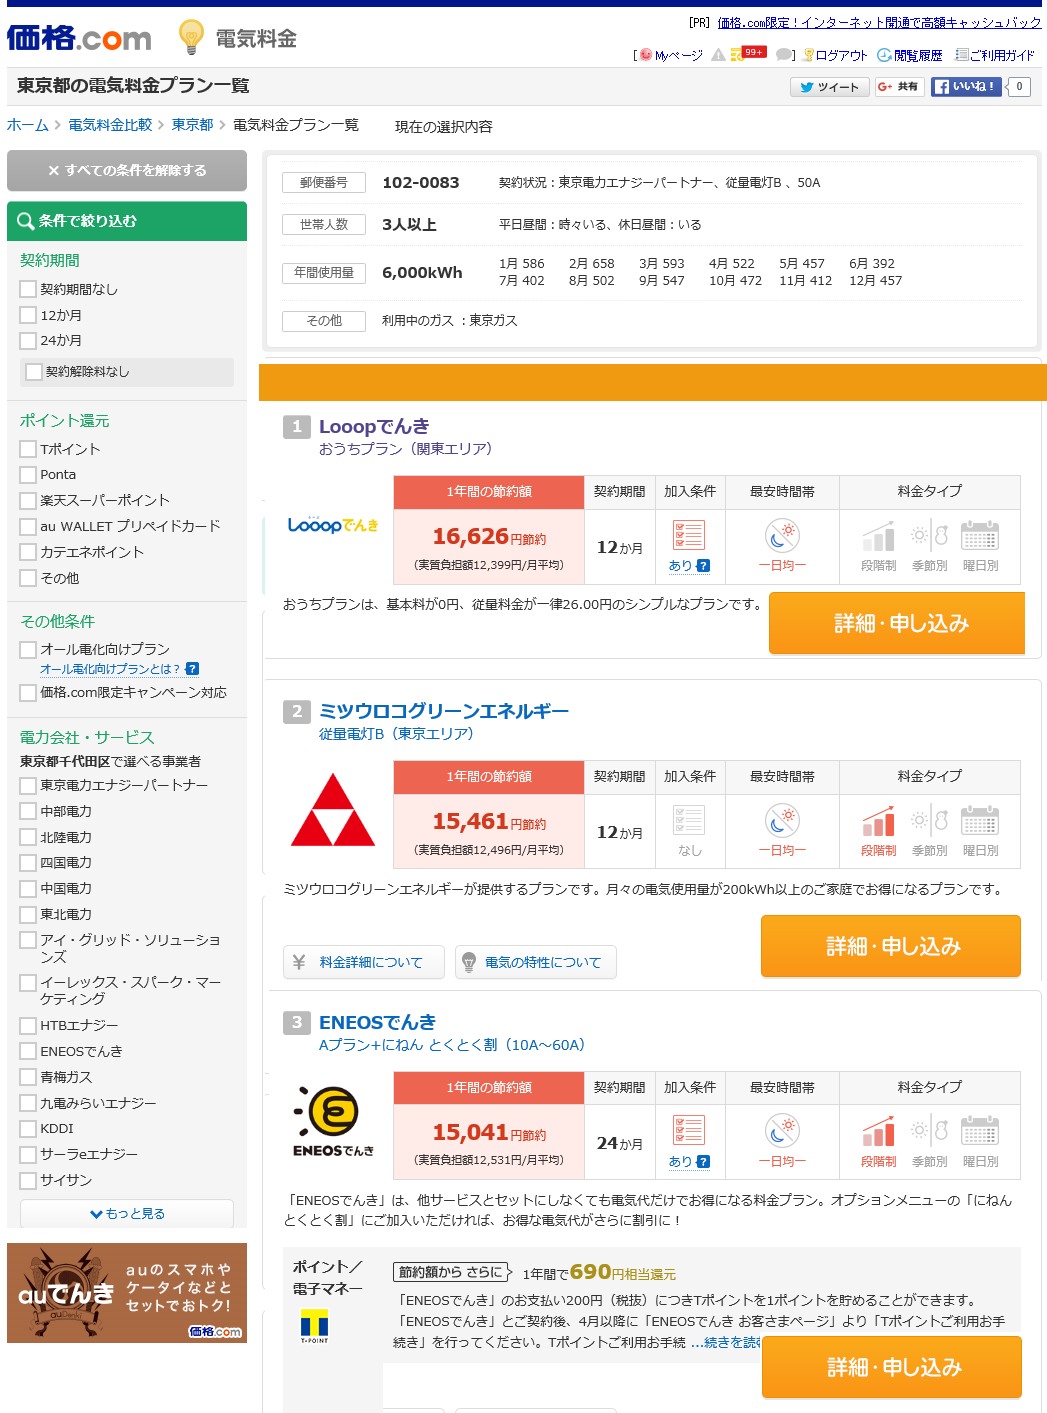Screen dimensions: 1047x1413
Task: Select 楽天スーパーポイント checkbox
Action: tap(28, 500)
